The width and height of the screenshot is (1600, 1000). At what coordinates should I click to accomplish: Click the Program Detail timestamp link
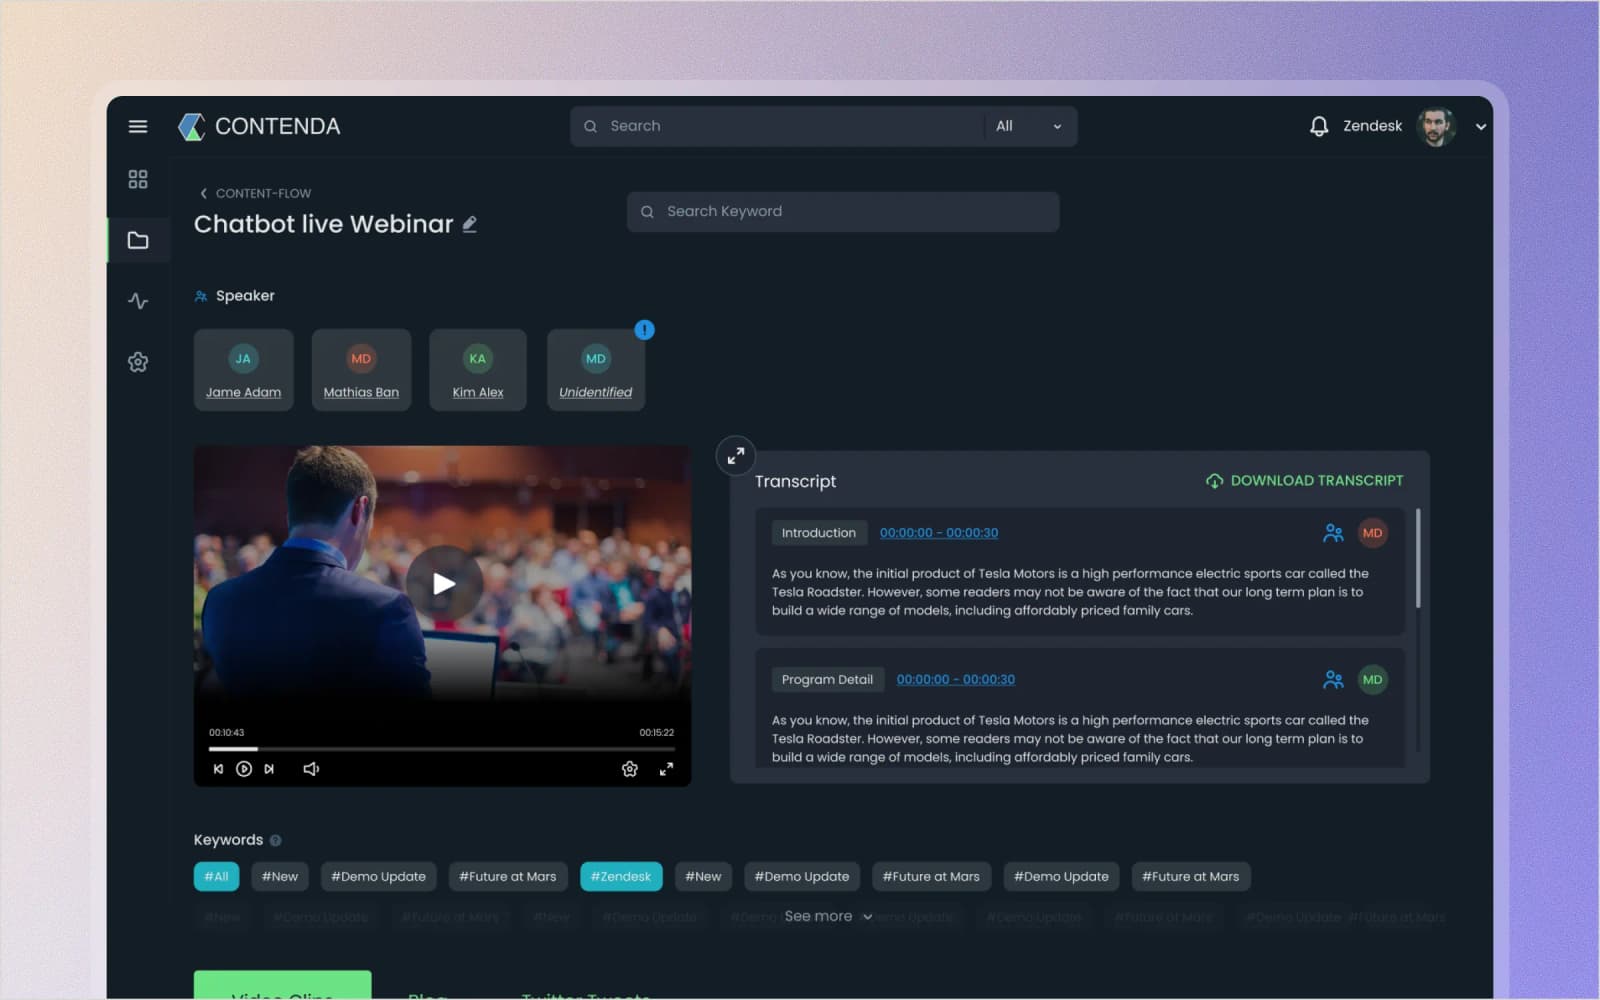pos(956,680)
